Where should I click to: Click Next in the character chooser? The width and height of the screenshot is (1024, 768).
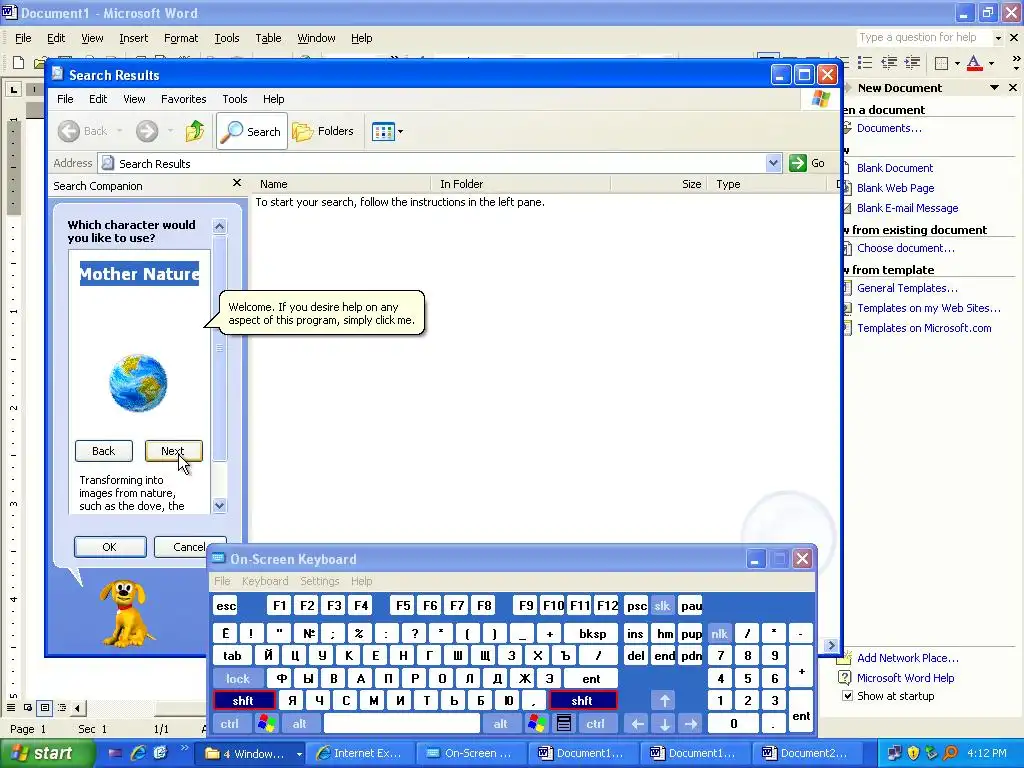[173, 451]
